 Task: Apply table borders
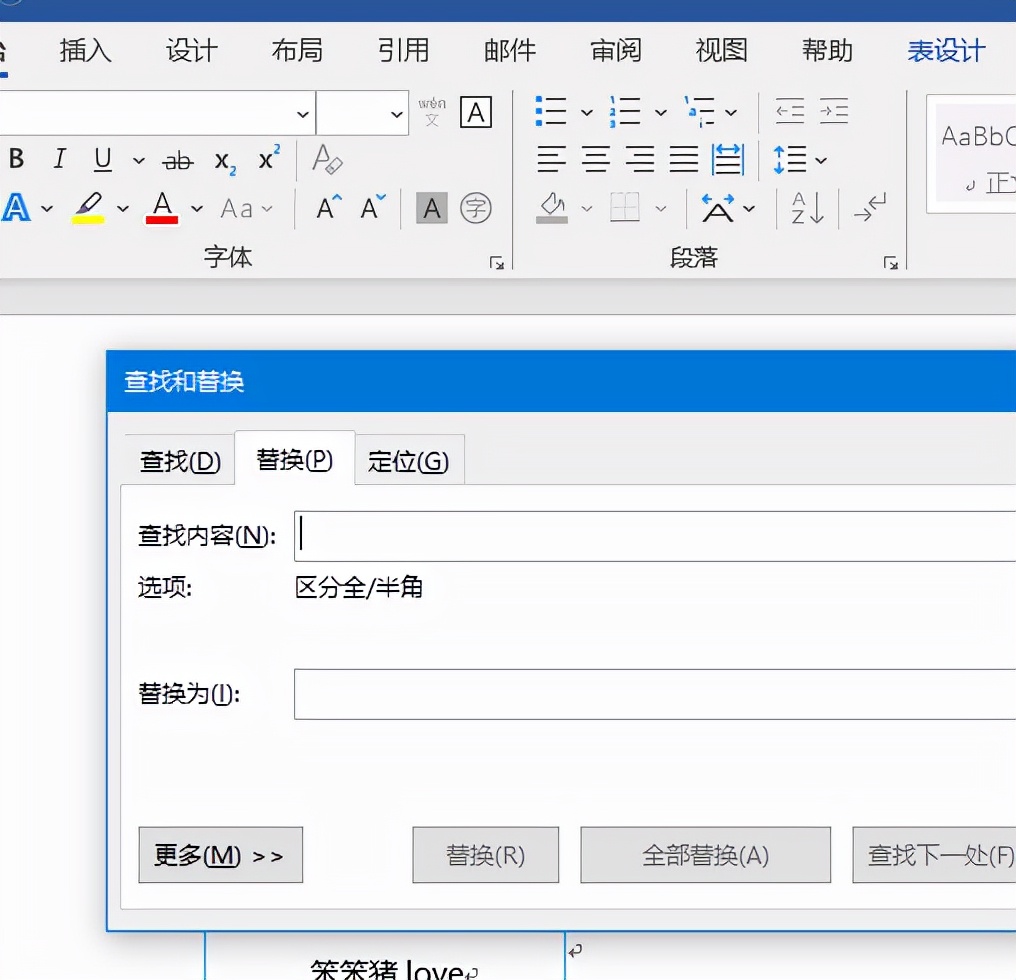click(x=625, y=208)
